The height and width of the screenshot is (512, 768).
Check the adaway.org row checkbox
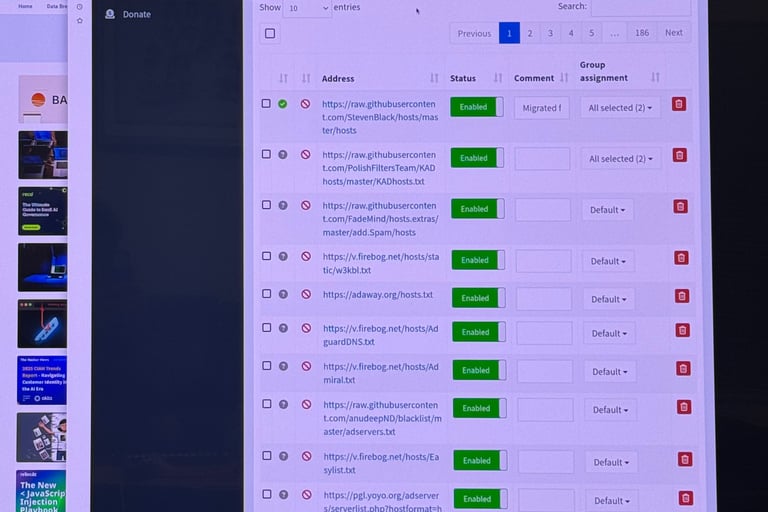pos(266,293)
